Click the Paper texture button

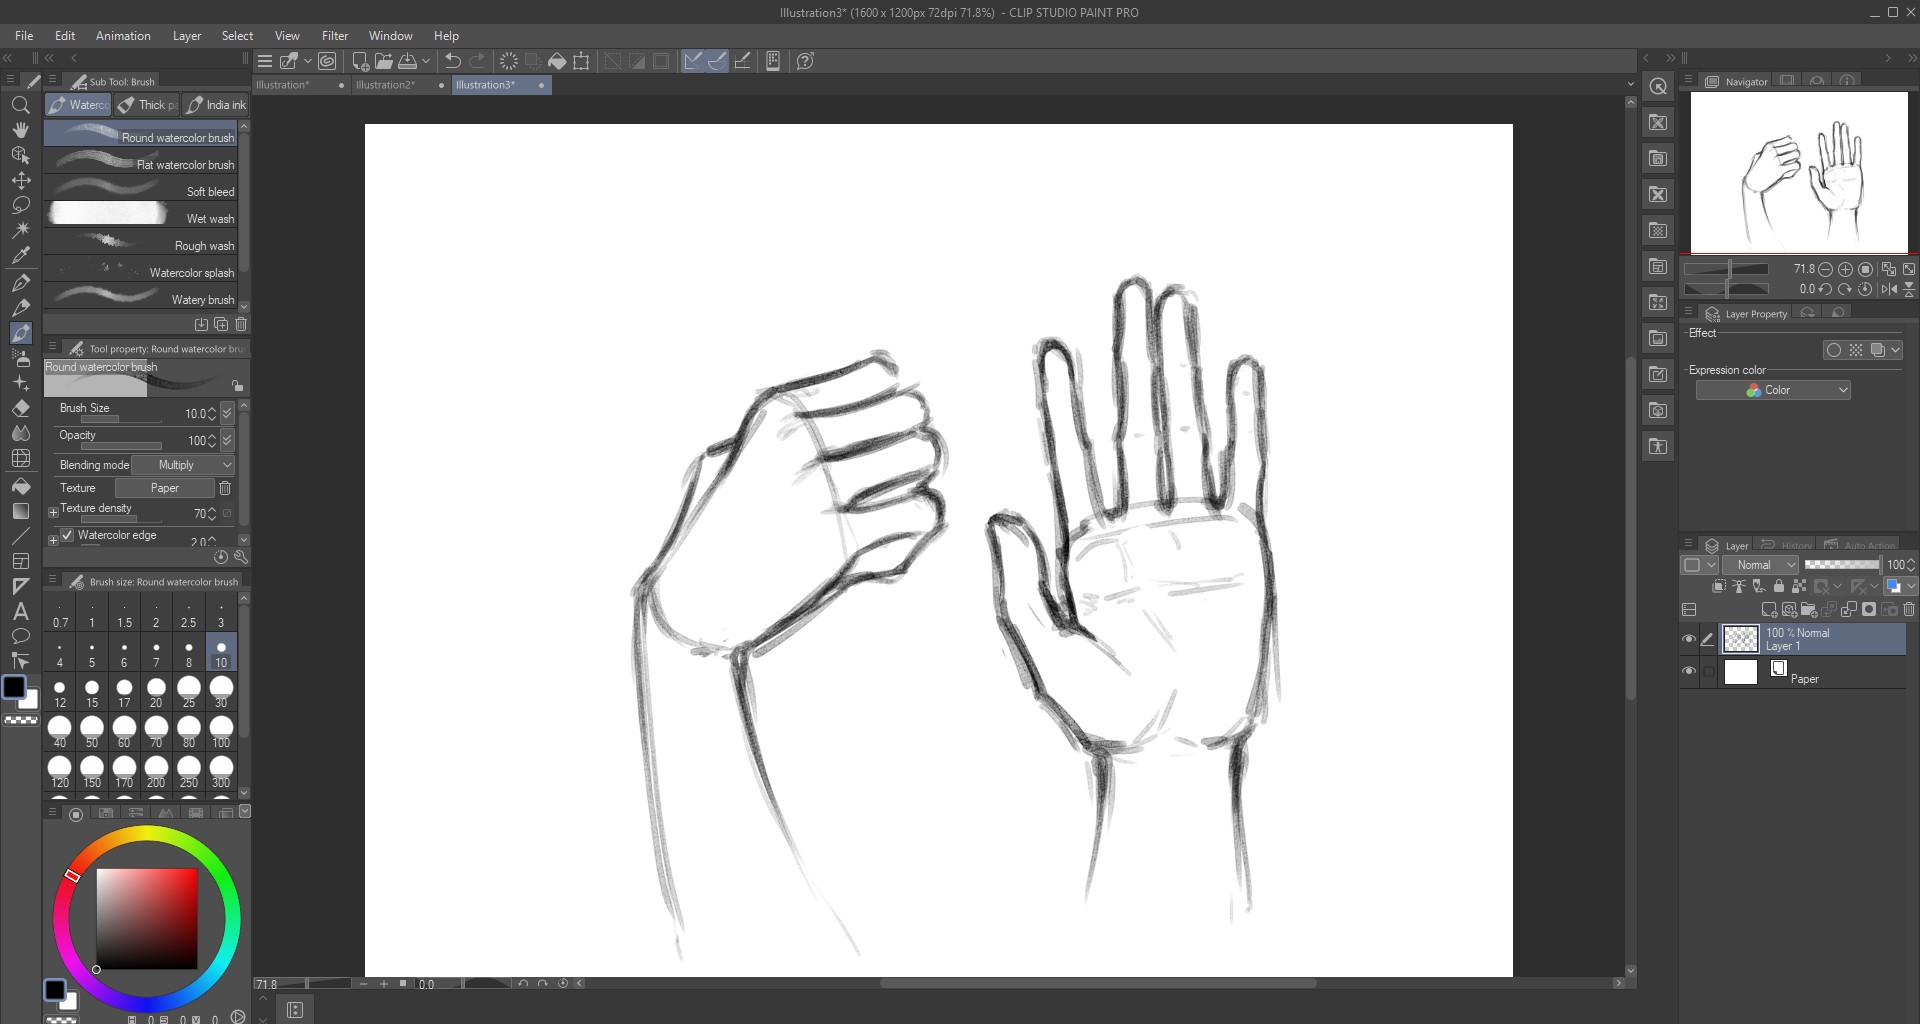point(164,488)
